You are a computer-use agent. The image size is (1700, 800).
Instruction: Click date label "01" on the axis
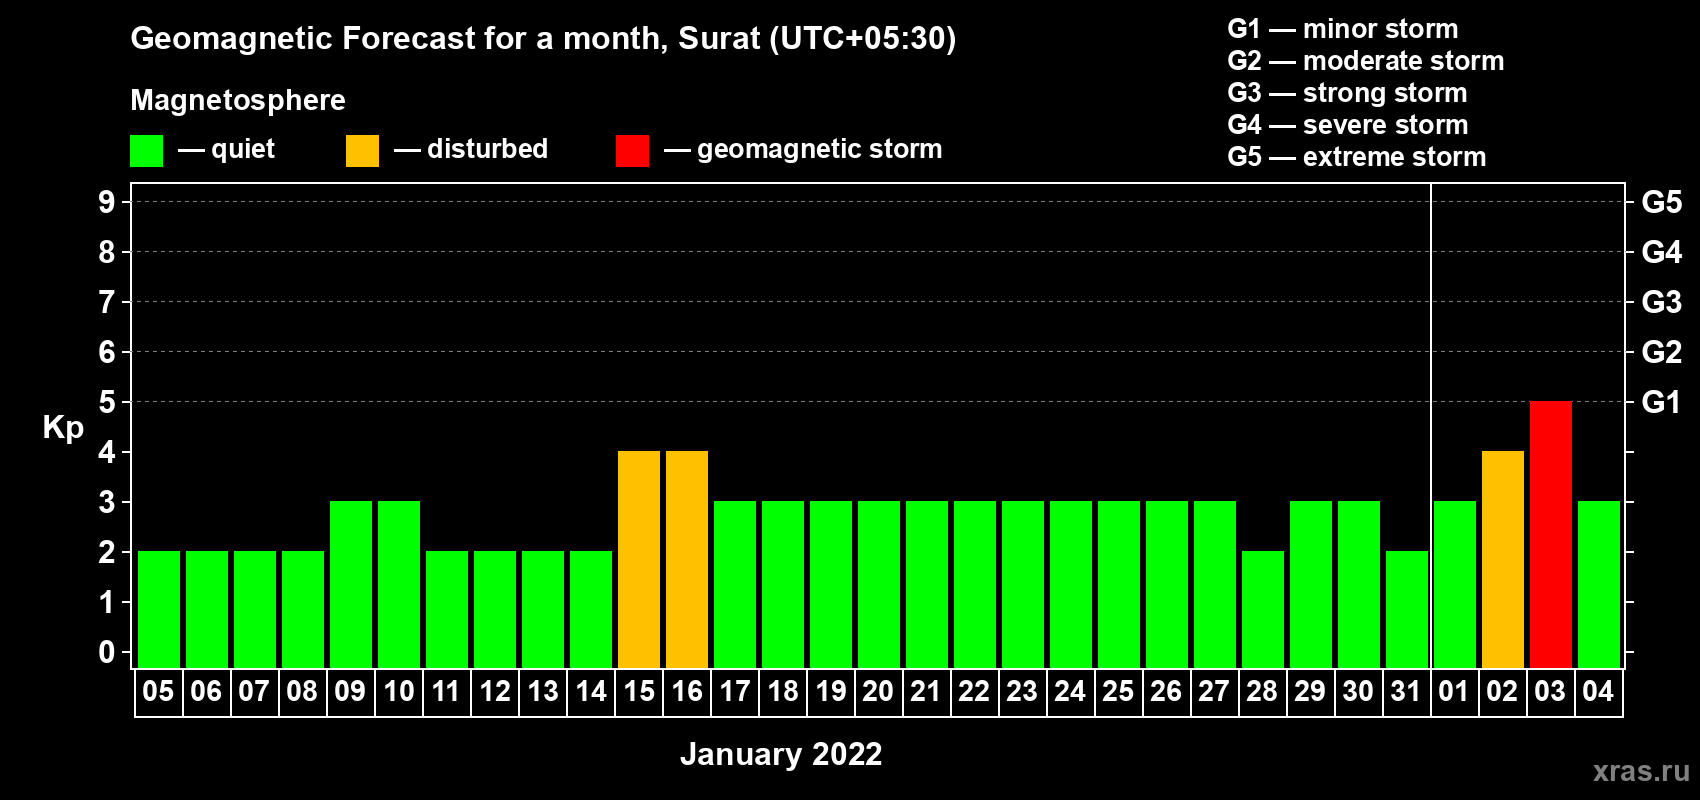click(1454, 692)
